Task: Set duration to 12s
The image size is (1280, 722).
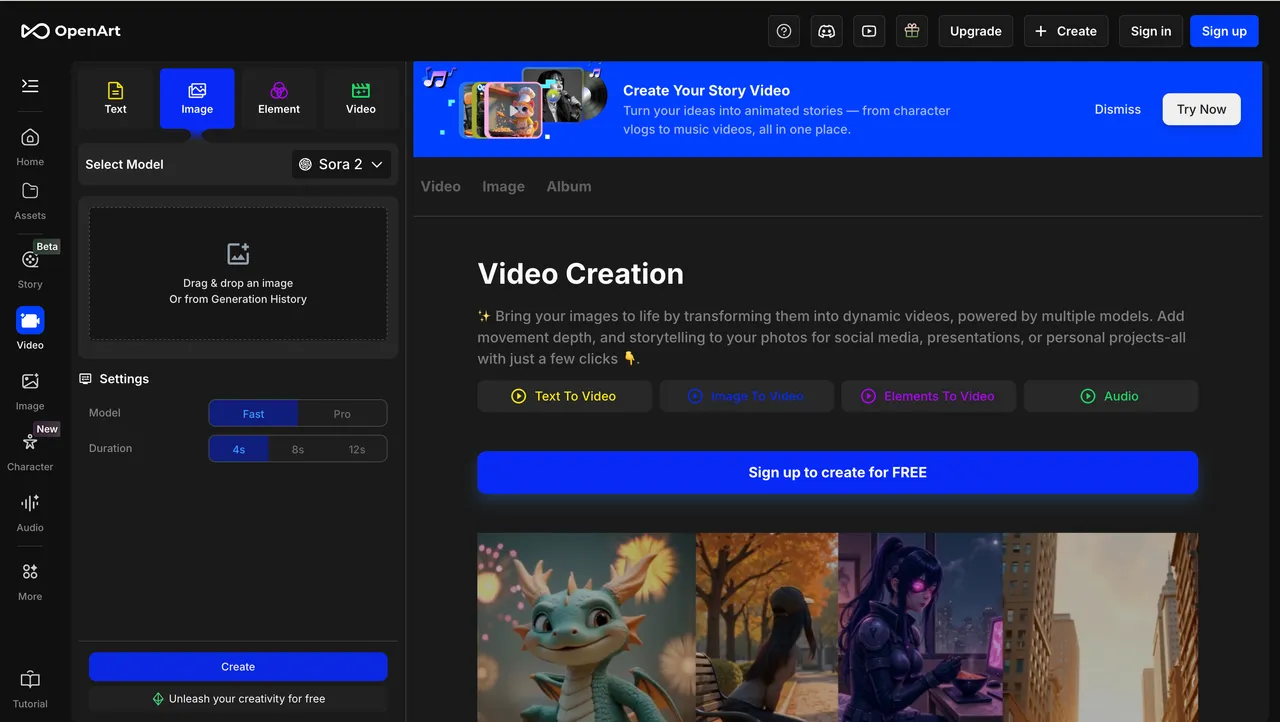Action: (x=357, y=449)
